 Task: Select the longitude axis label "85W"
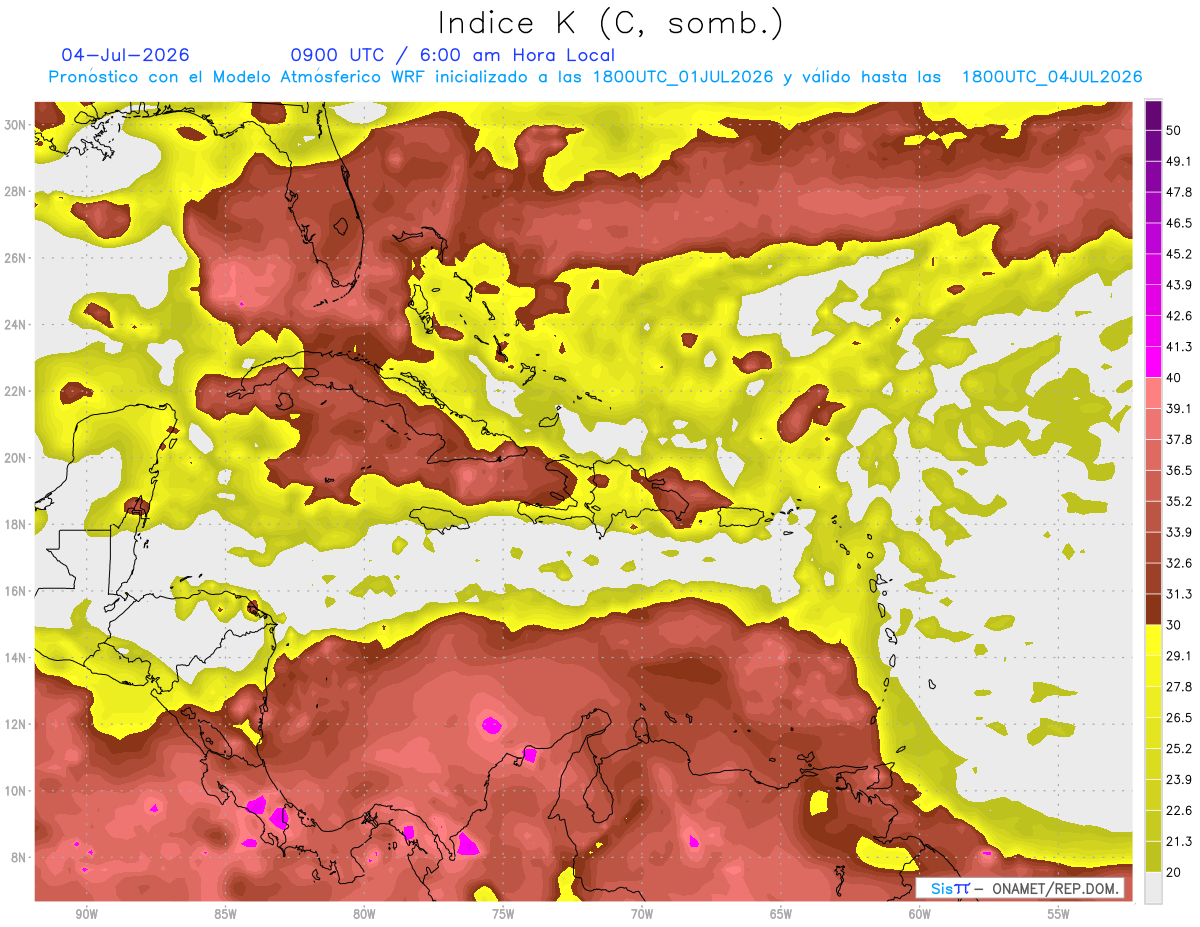225,915
